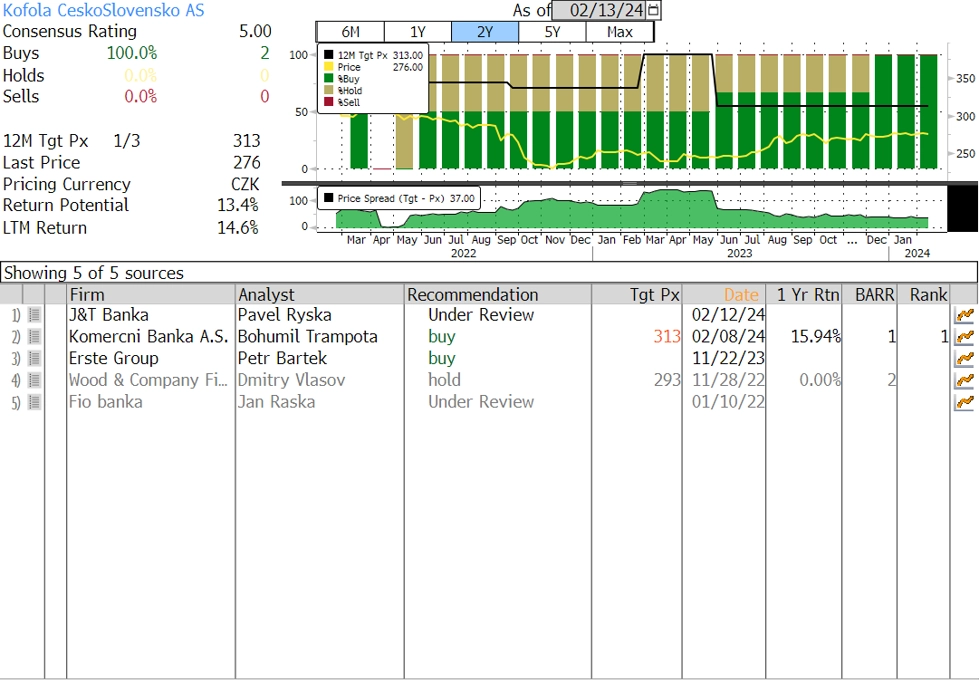Click the As of date input field
The image size is (979, 683).
click(x=598, y=10)
